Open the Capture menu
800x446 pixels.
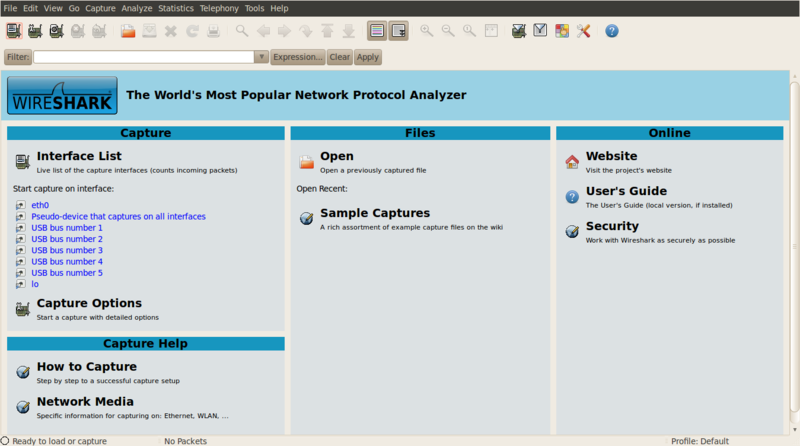point(100,8)
